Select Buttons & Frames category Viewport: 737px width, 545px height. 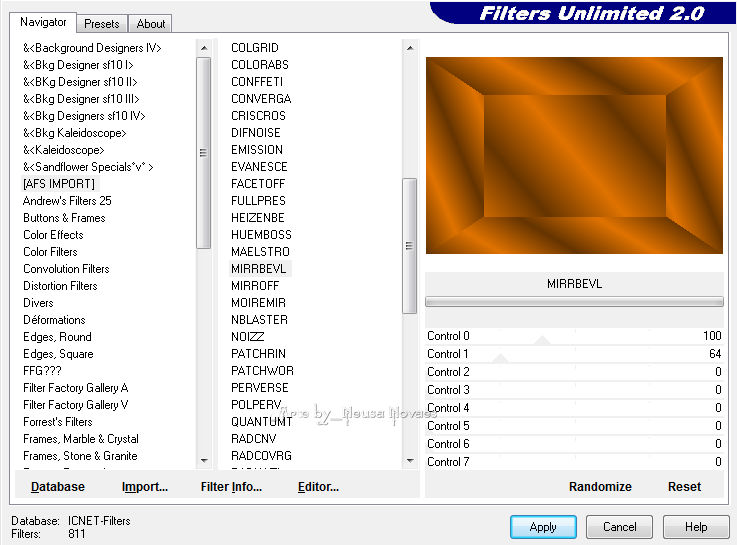pos(64,218)
